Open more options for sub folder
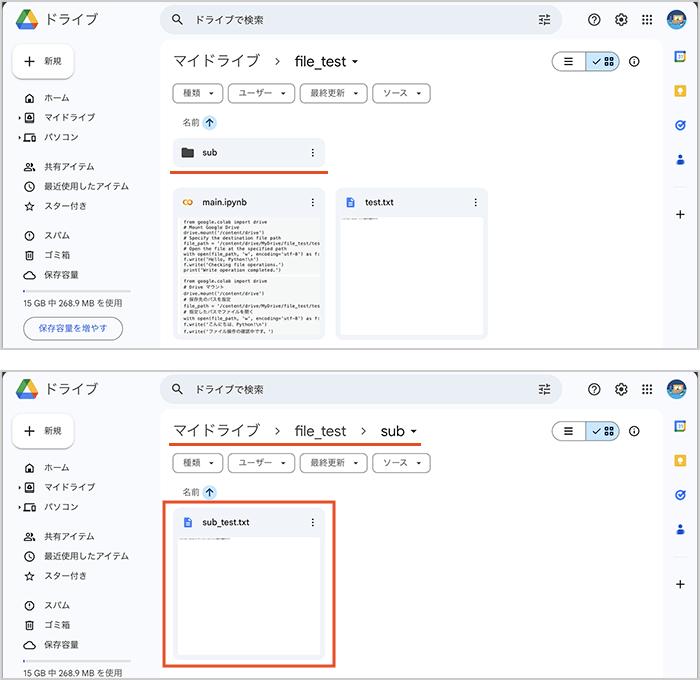This screenshot has width=700, height=680. pos(312,153)
